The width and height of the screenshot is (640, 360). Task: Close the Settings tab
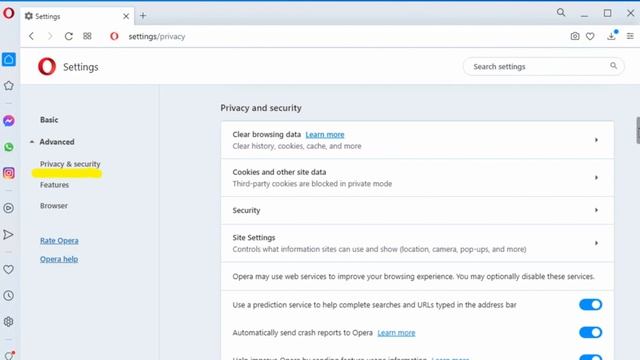(126, 16)
